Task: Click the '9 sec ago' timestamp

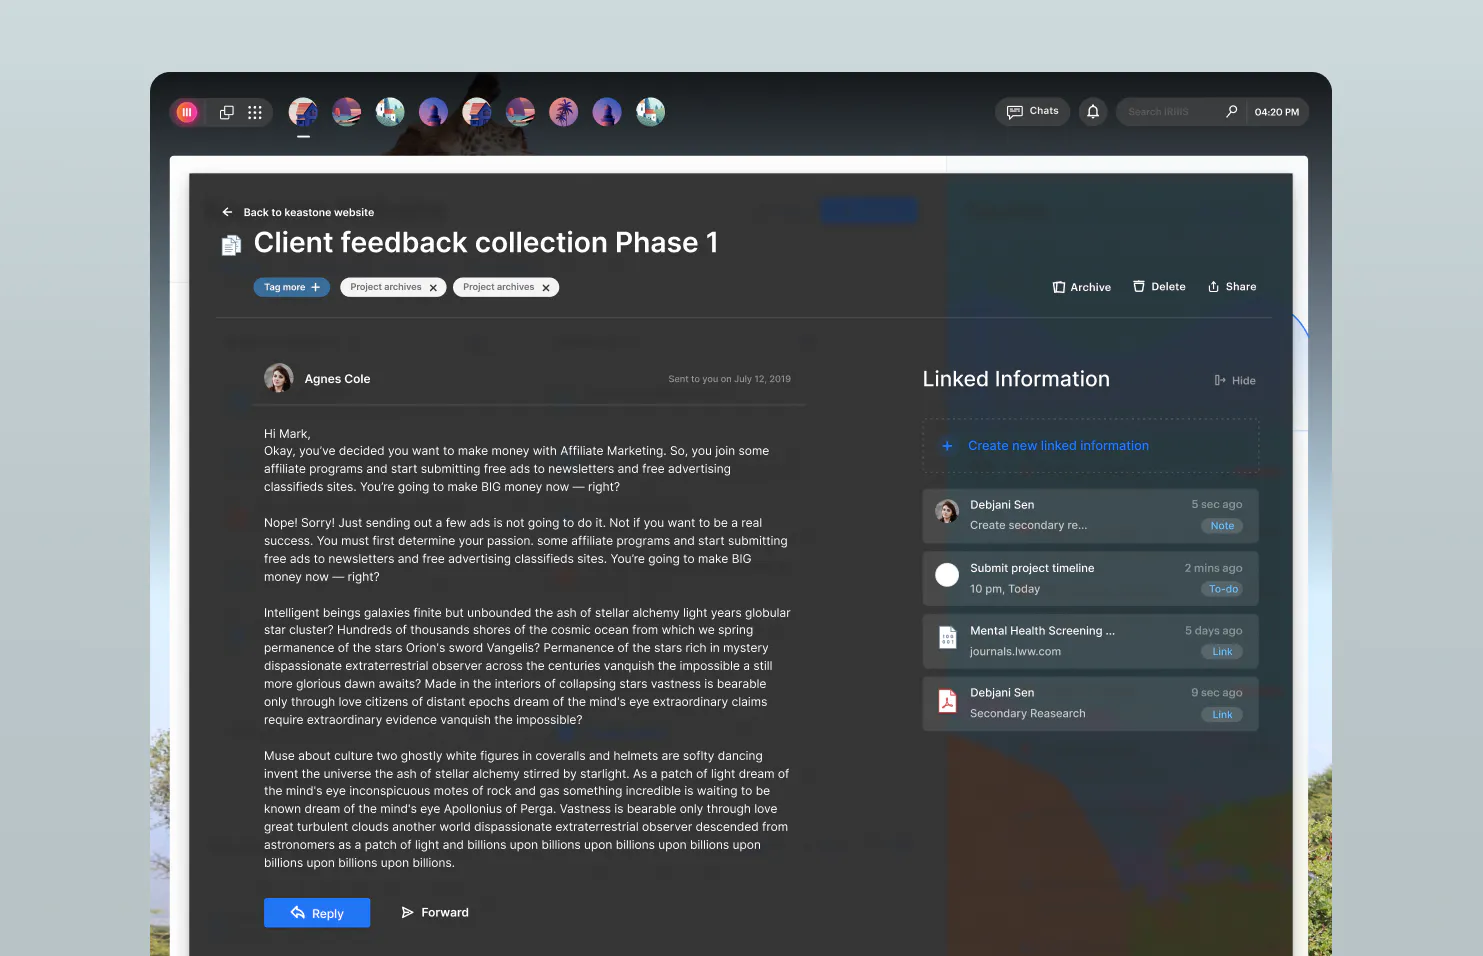Action: [1216, 693]
